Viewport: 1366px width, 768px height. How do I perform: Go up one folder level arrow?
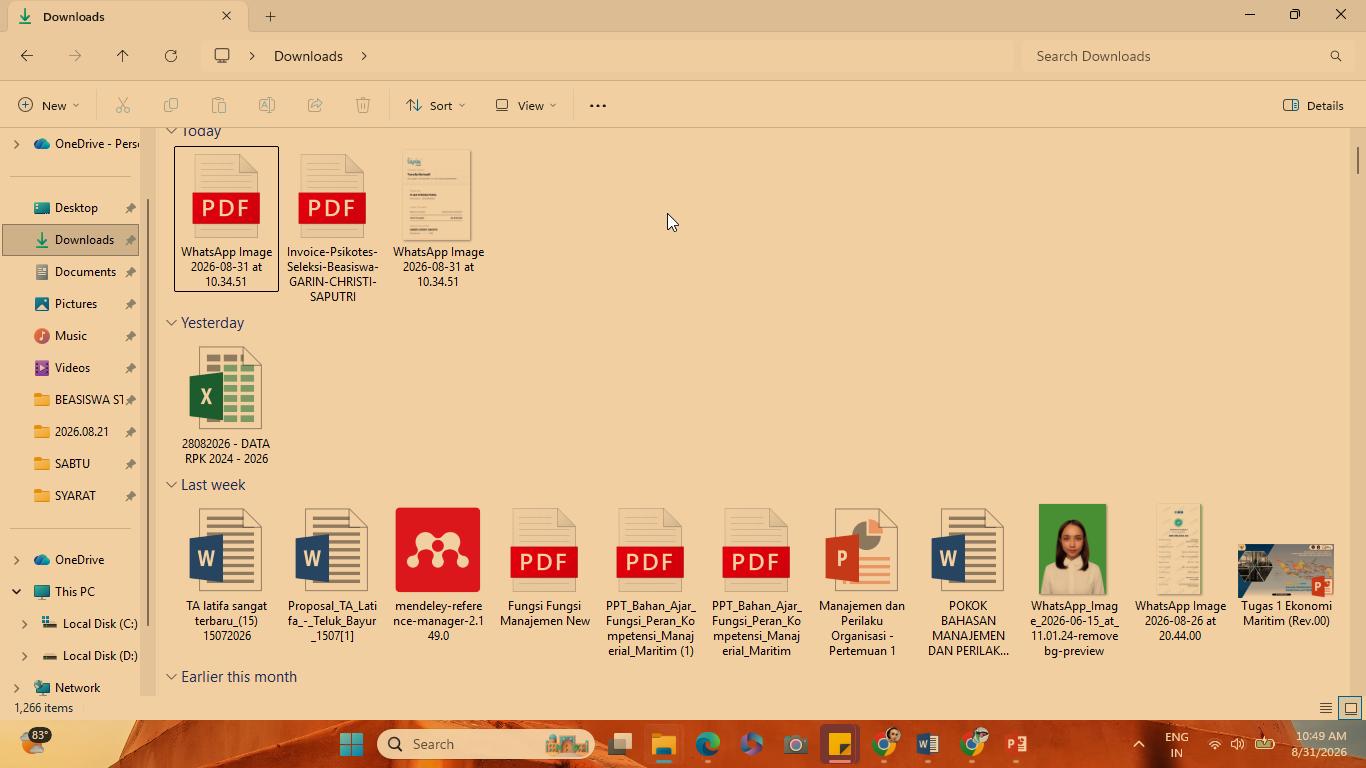pyautogui.click(x=123, y=56)
